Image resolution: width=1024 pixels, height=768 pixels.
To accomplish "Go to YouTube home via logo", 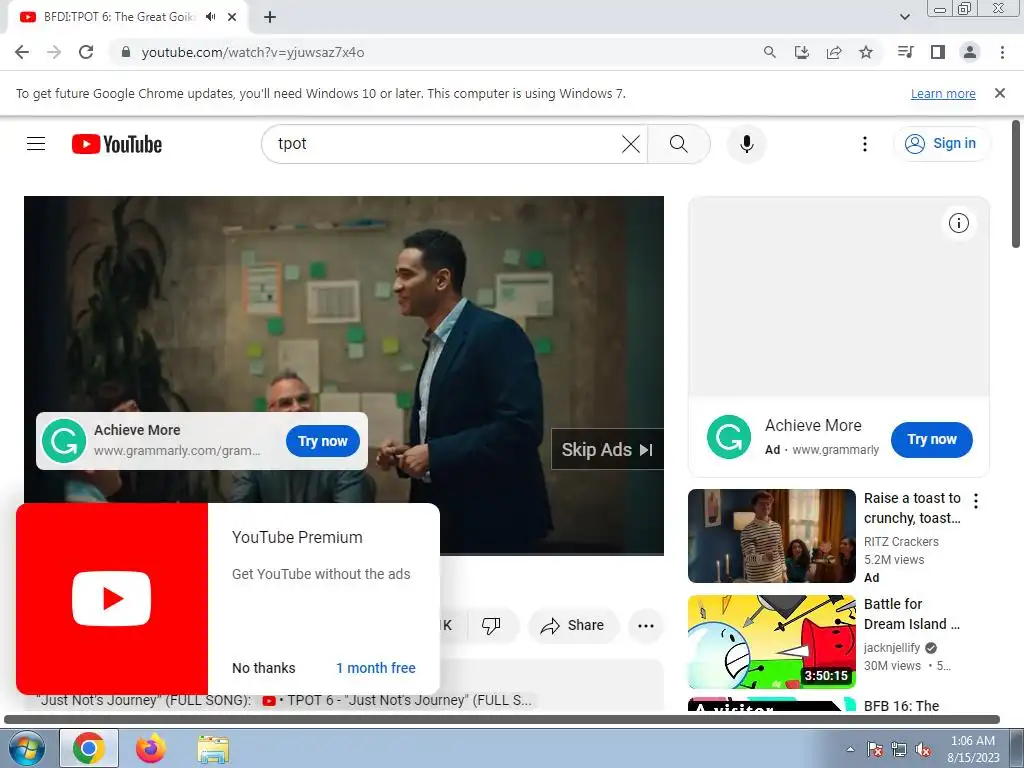I will 117,144.
